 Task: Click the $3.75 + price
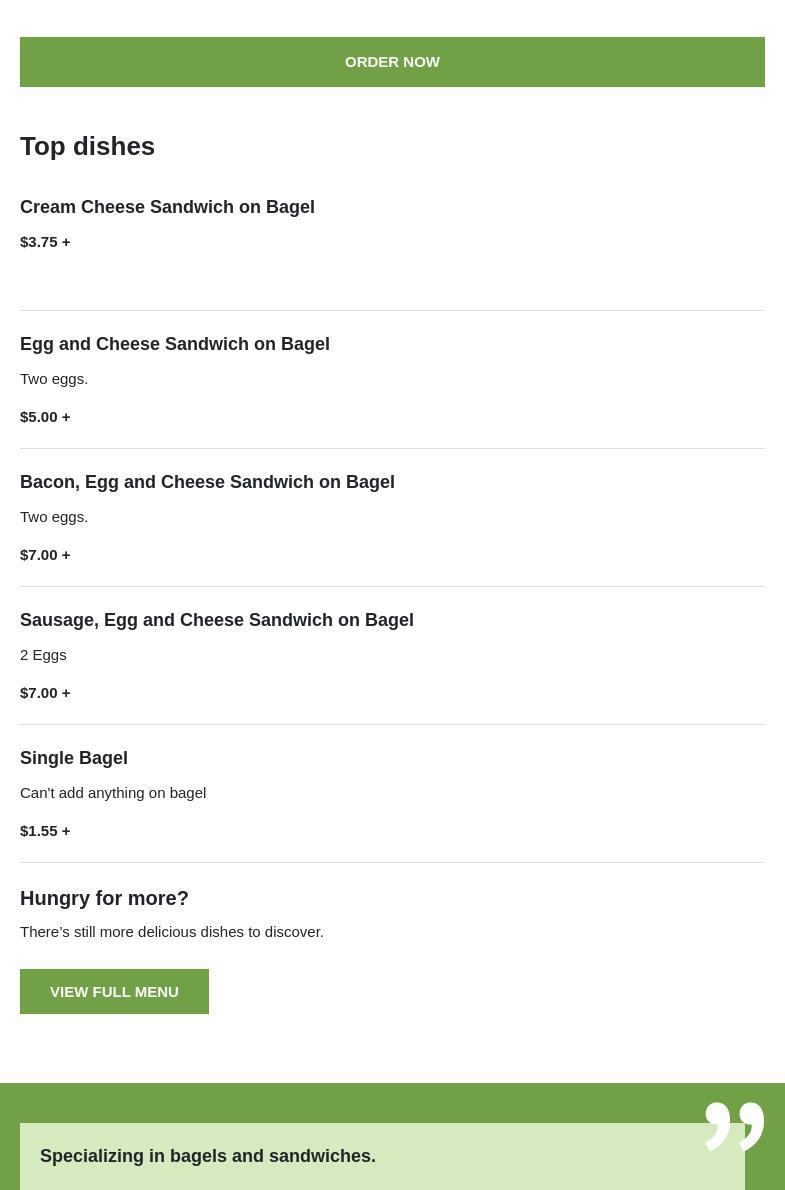coord(45,242)
